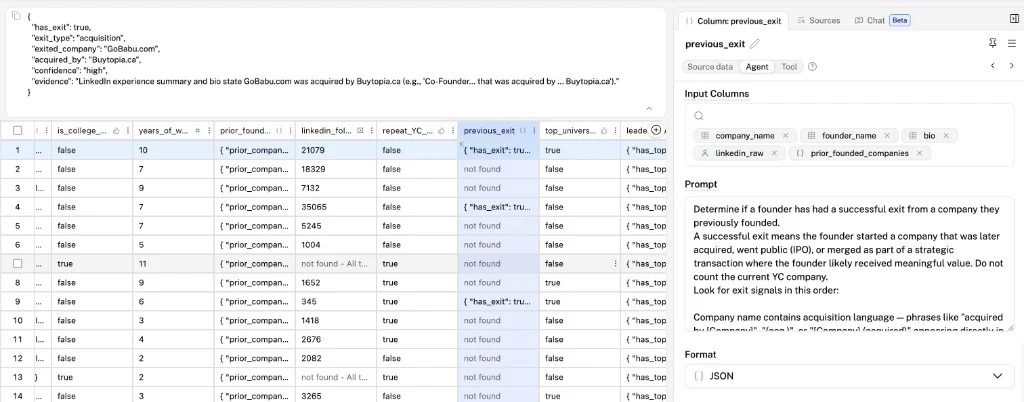Image resolution: width=1024 pixels, height=402 pixels.
Task: Open the Chat Beta tab
Action: [x=882, y=21]
